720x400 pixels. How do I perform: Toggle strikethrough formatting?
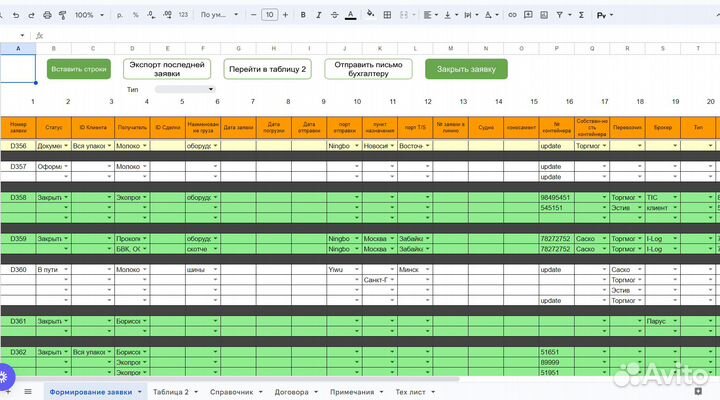pos(334,15)
